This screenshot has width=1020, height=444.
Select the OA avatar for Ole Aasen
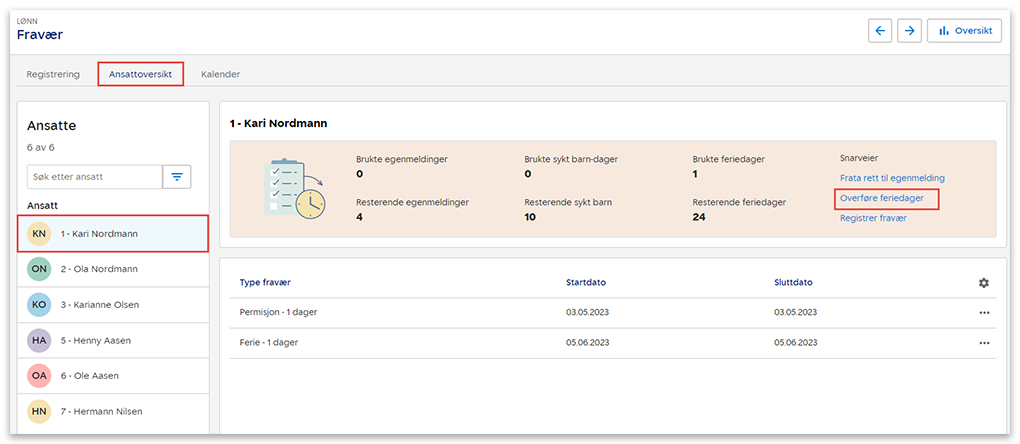pos(39,376)
